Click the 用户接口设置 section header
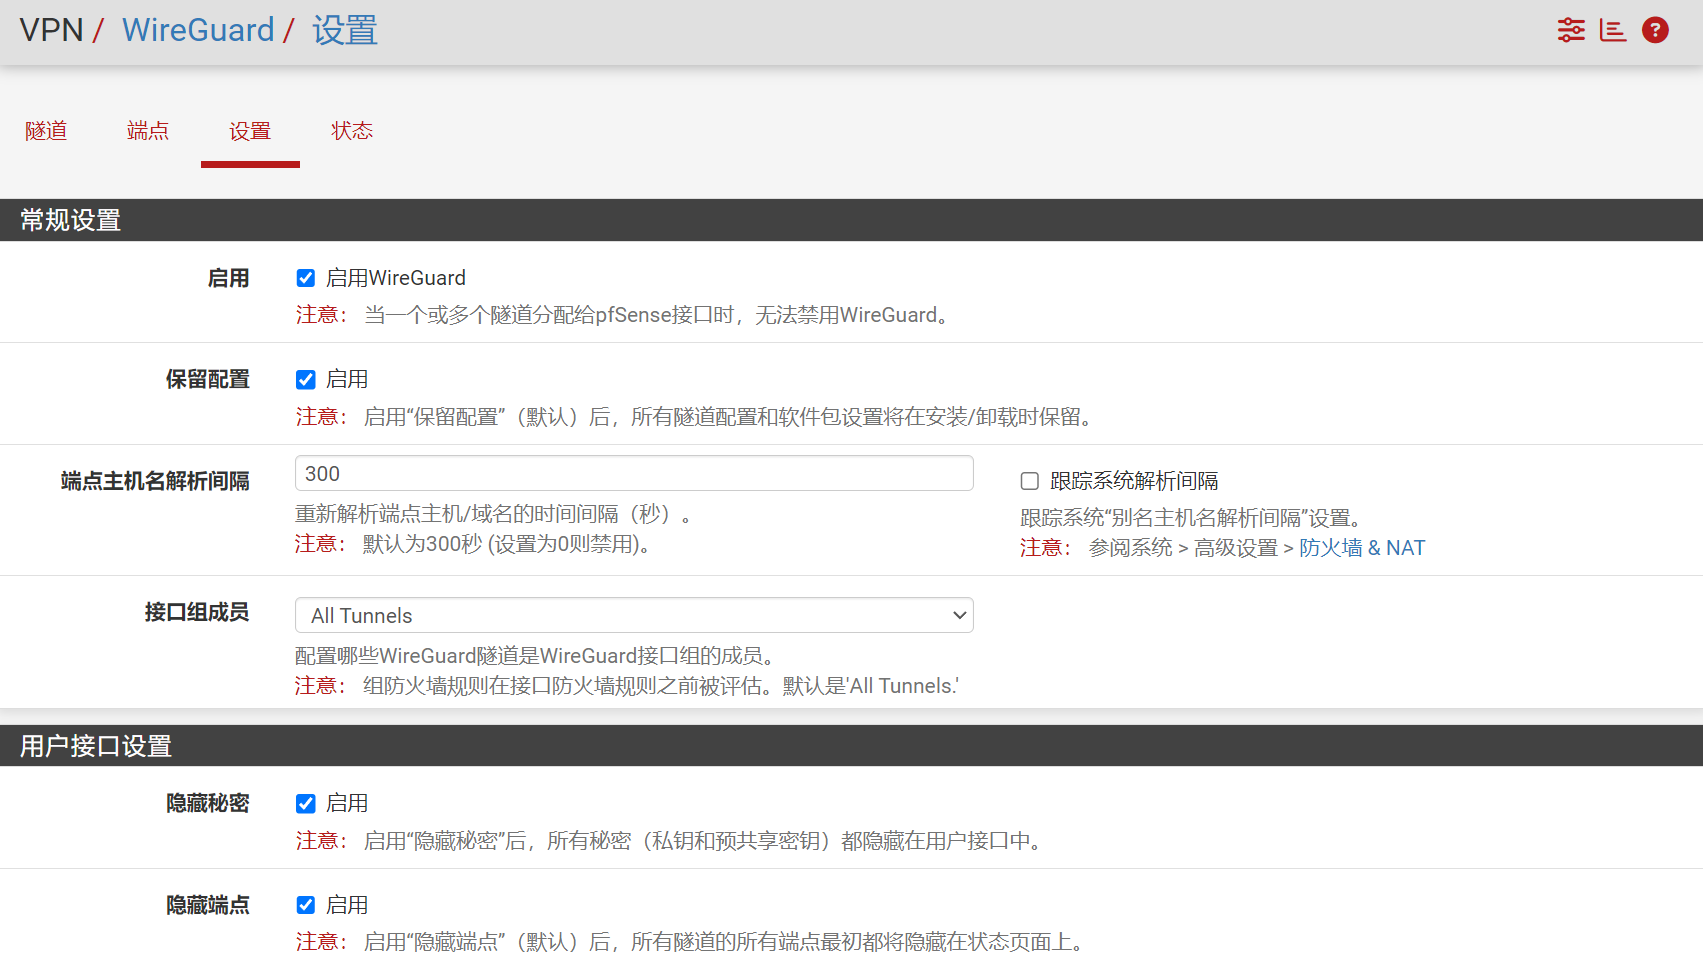This screenshot has width=1703, height=965. pyautogui.click(x=96, y=746)
